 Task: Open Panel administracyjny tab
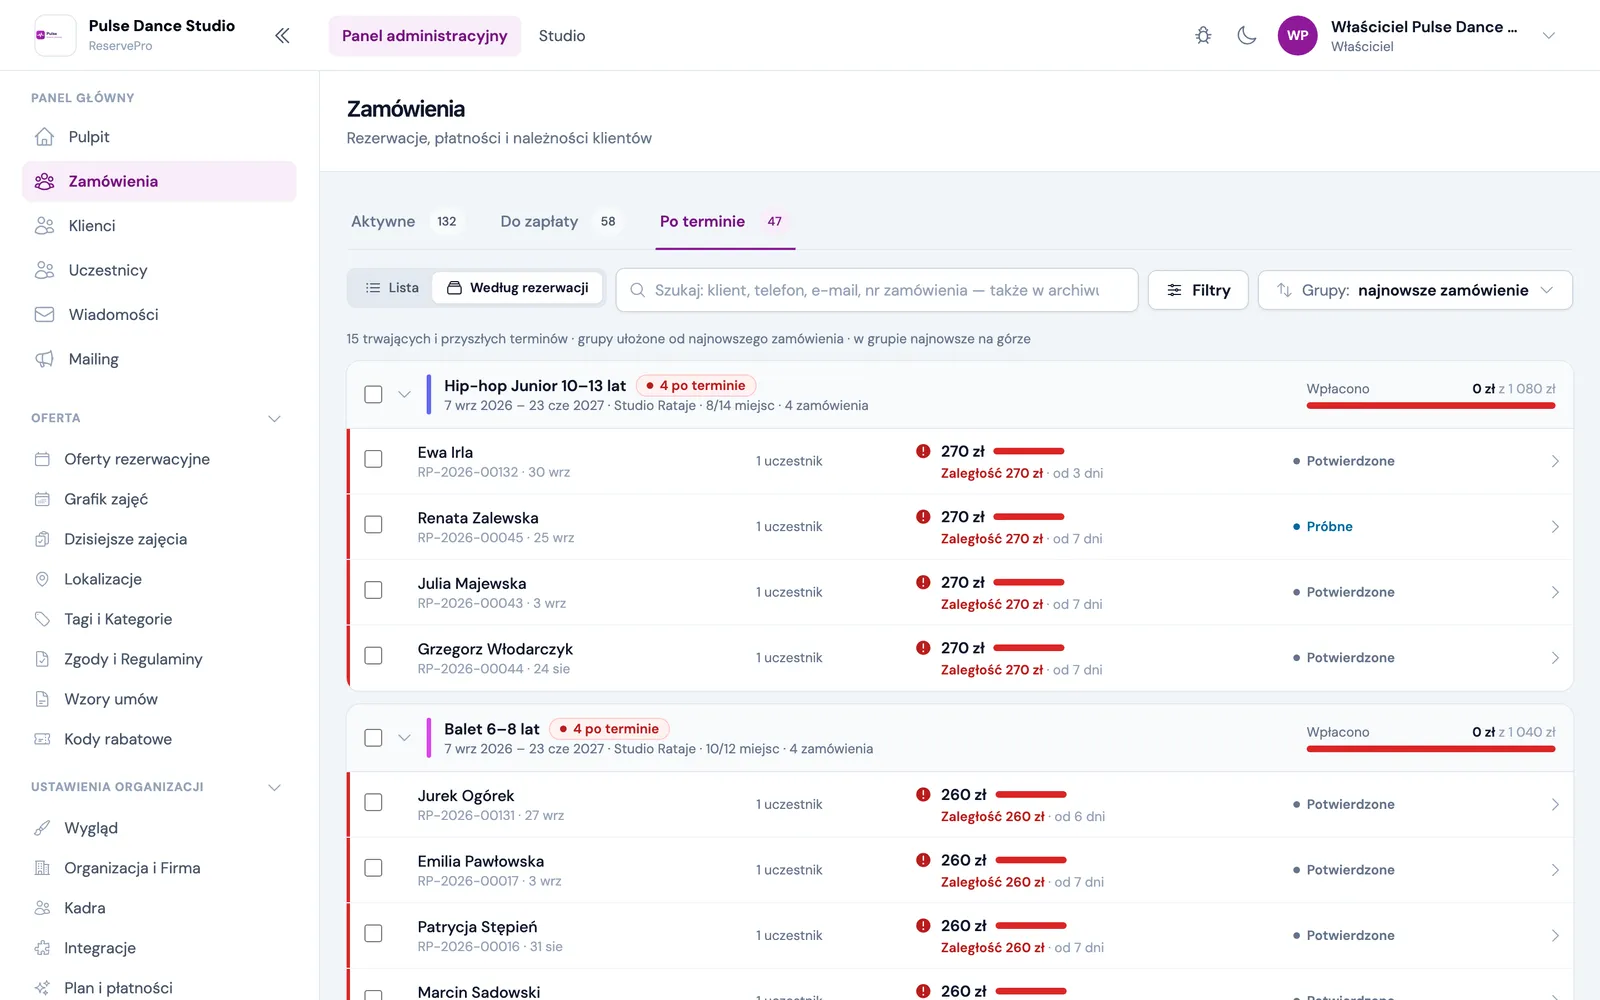click(x=425, y=36)
